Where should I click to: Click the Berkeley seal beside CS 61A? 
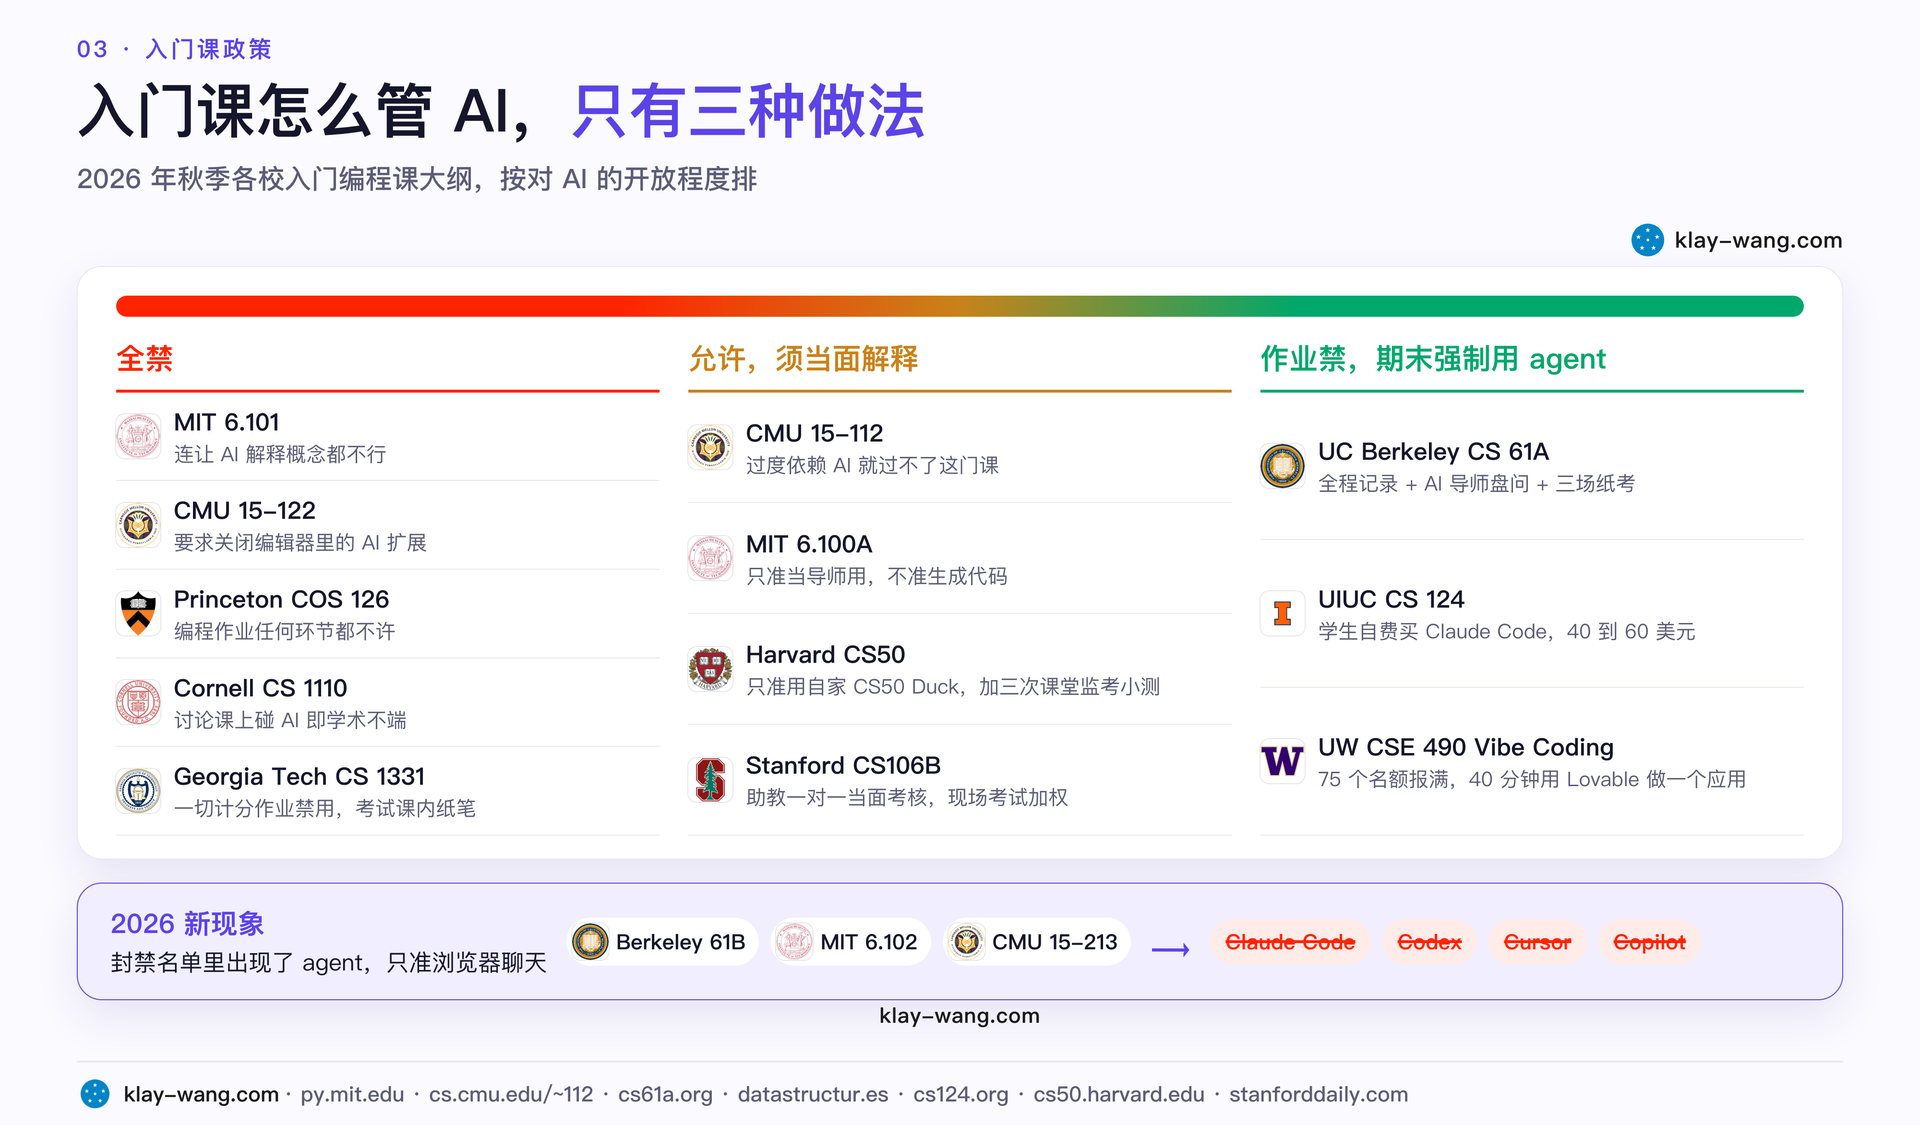click(1282, 466)
